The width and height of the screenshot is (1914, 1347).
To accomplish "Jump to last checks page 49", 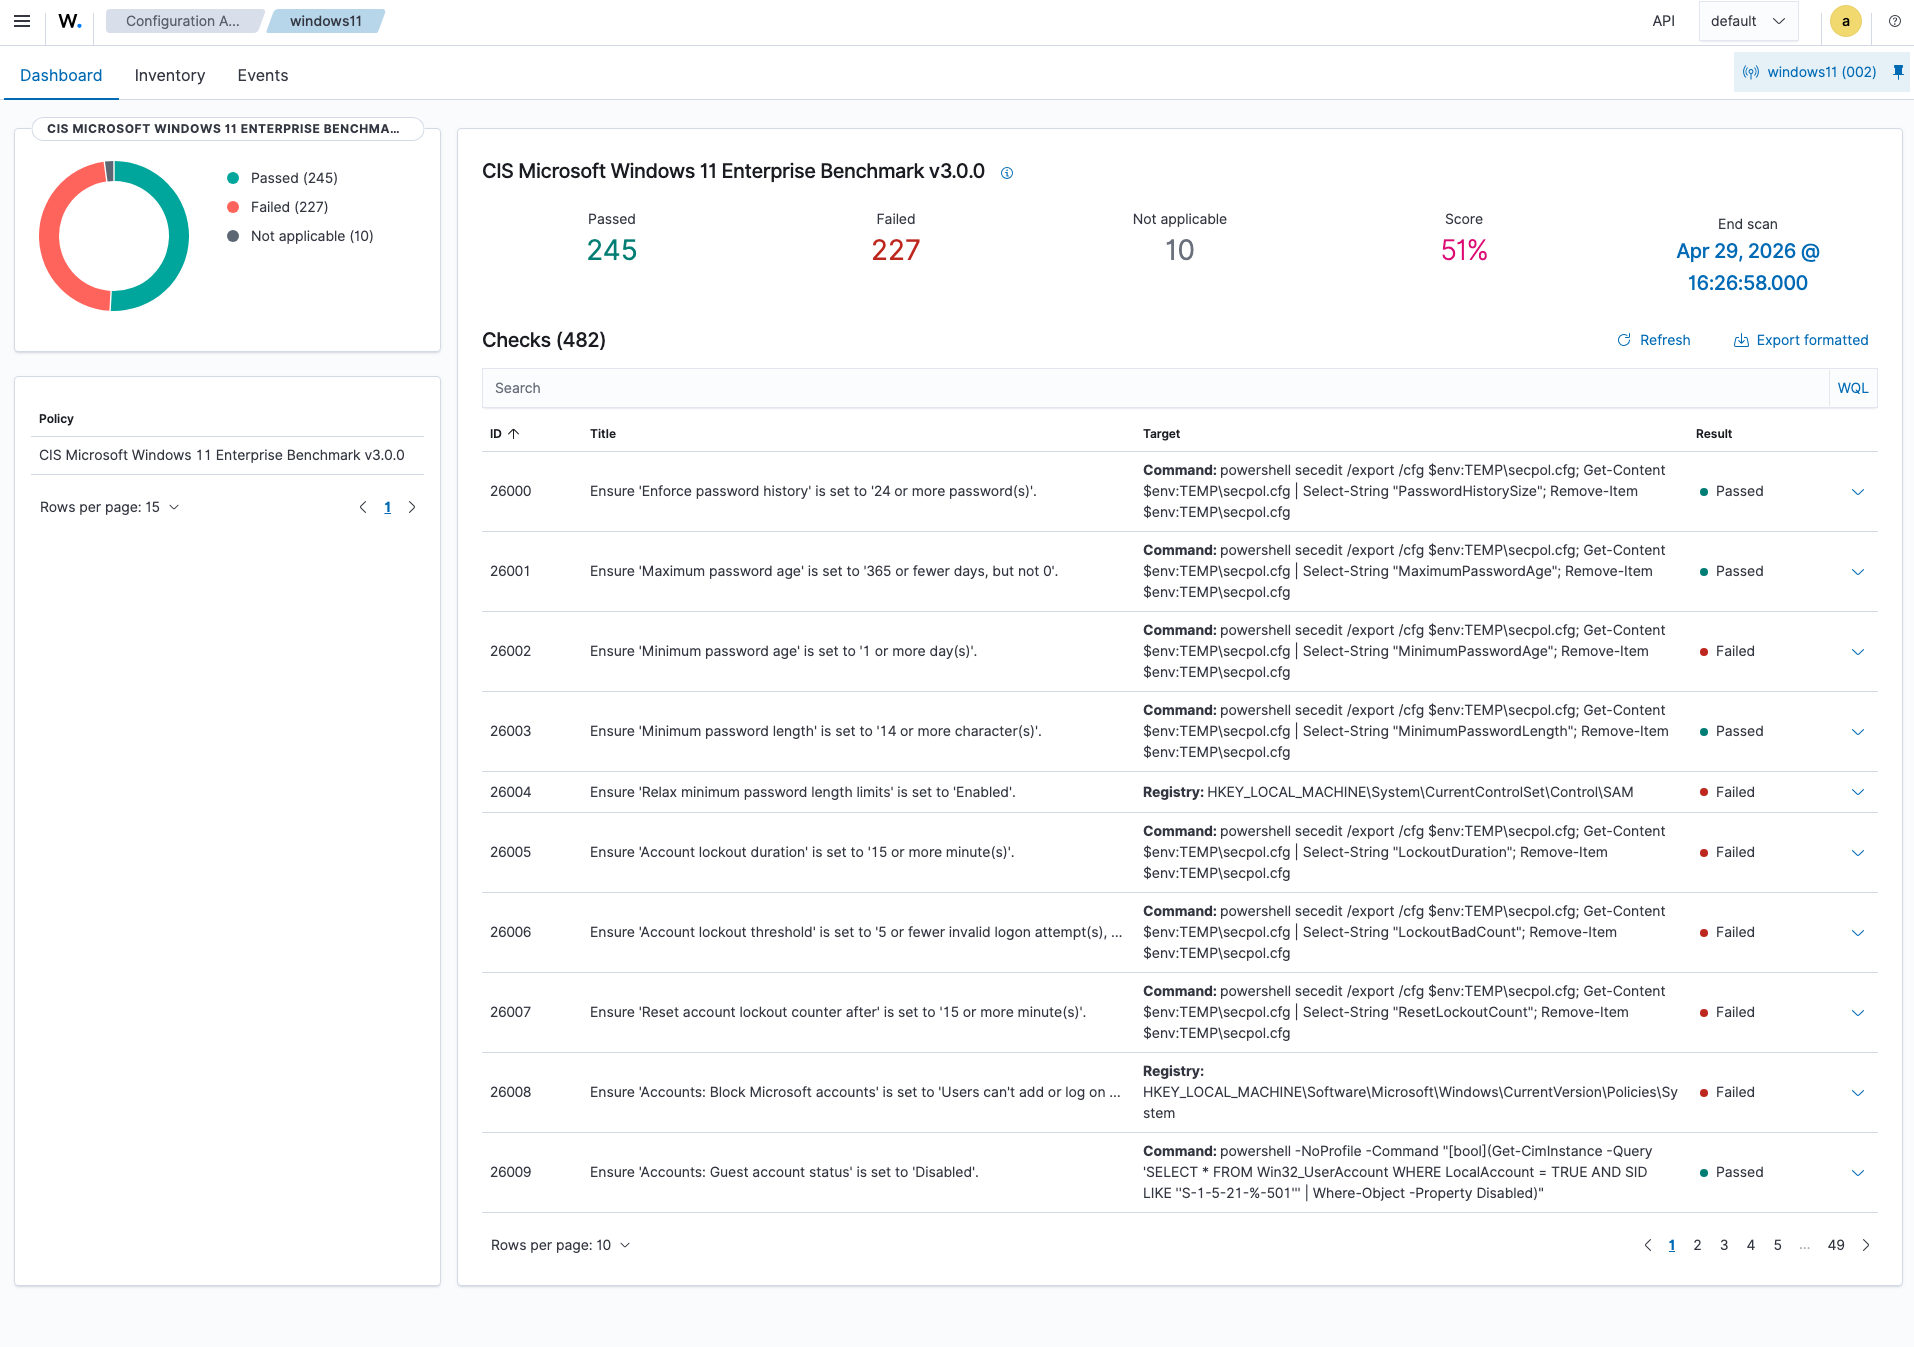I will point(1836,1245).
